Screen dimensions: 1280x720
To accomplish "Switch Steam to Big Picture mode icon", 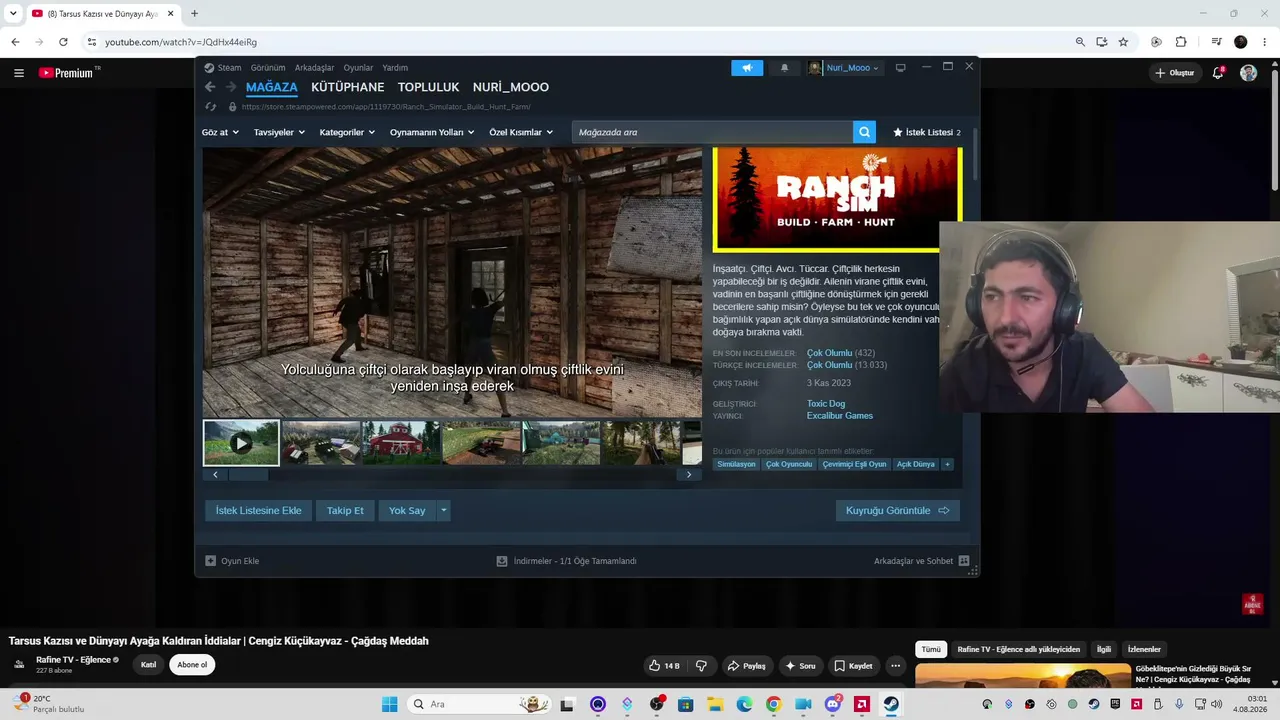I will click(x=900, y=68).
